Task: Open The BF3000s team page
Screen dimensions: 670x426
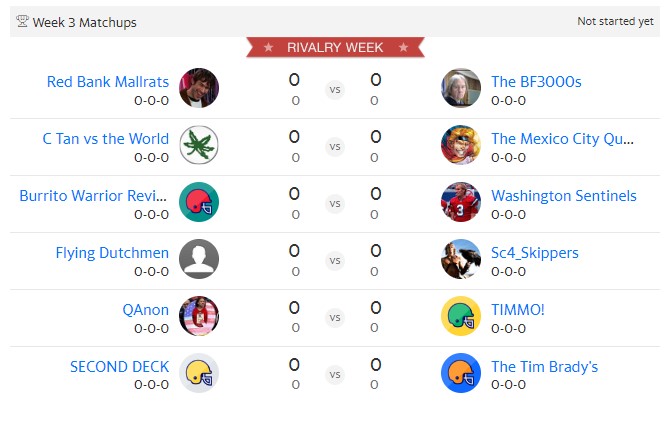Action: point(536,82)
